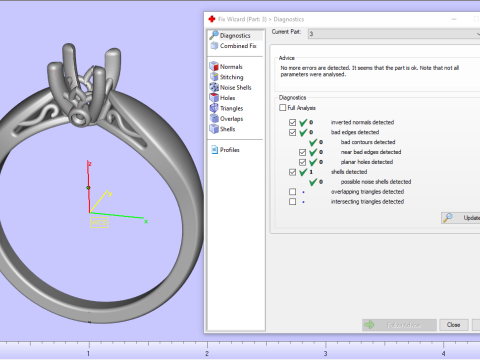This screenshot has height=360, width=480.
Task: Click the green check beside bad contours
Action: coord(313,142)
